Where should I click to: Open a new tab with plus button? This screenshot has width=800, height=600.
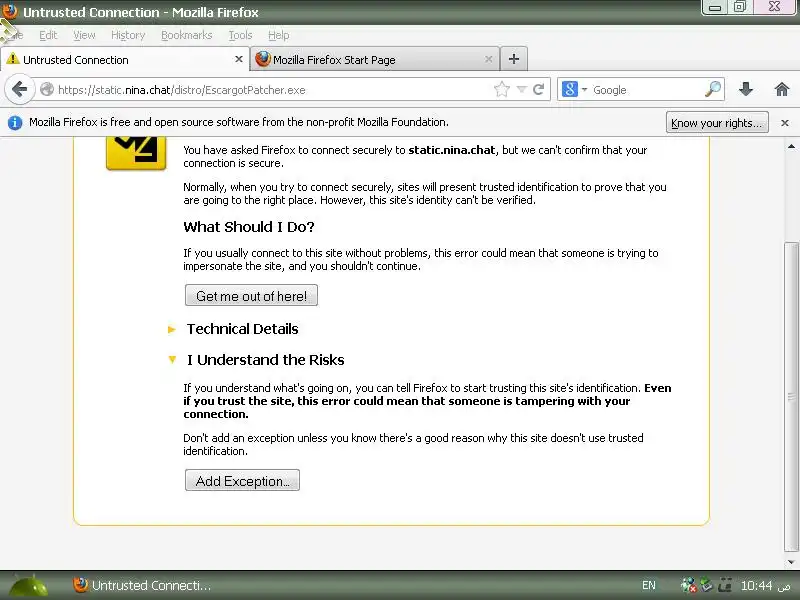(514, 59)
